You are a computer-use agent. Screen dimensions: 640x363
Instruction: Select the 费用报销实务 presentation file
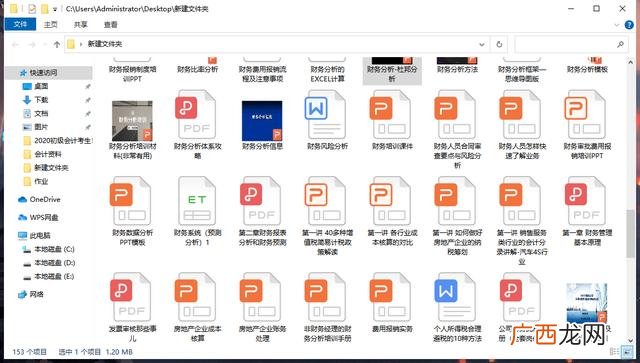click(x=392, y=303)
